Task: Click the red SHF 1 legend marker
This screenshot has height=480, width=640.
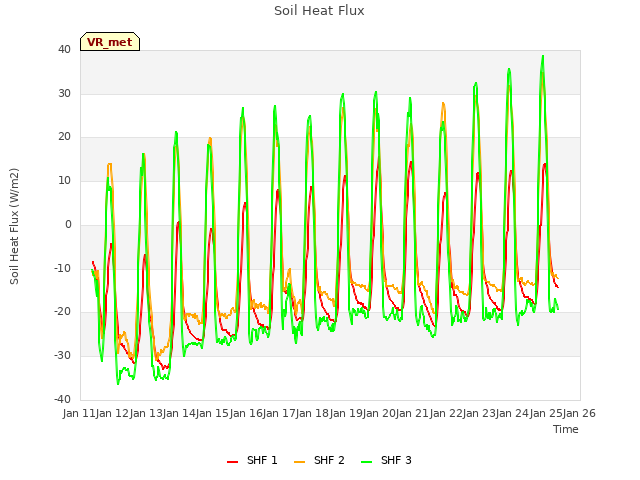Action: tap(232, 461)
